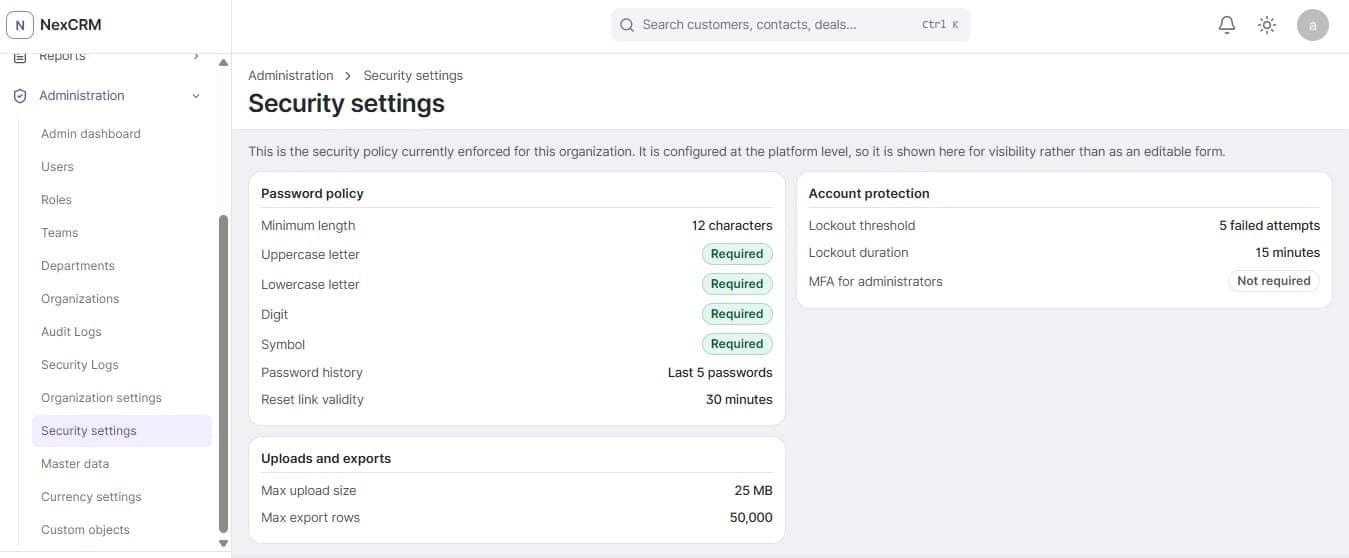The image size is (1349, 558).
Task: Click the Uppercase letter Required badge
Action: 737,254
